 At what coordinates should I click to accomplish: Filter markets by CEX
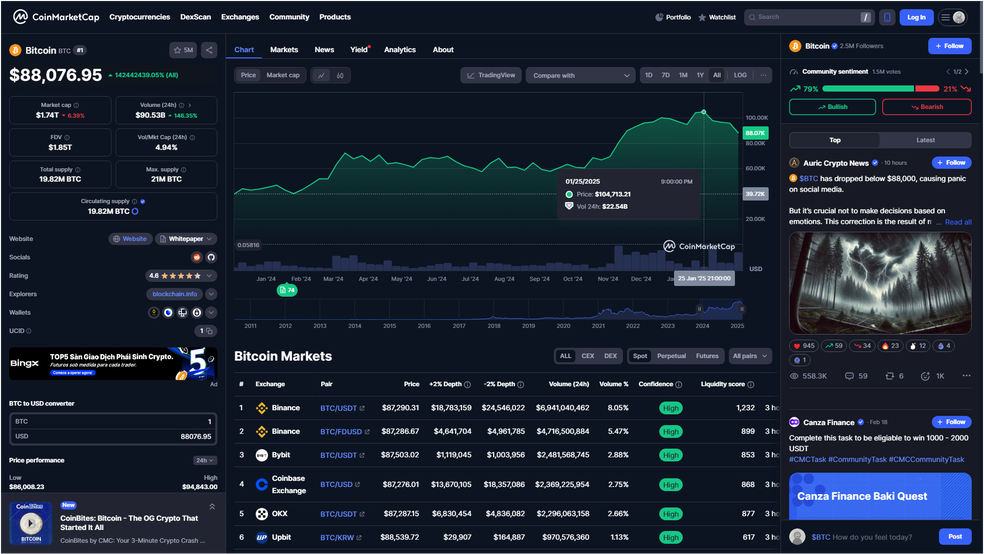(x=588, y=356)
